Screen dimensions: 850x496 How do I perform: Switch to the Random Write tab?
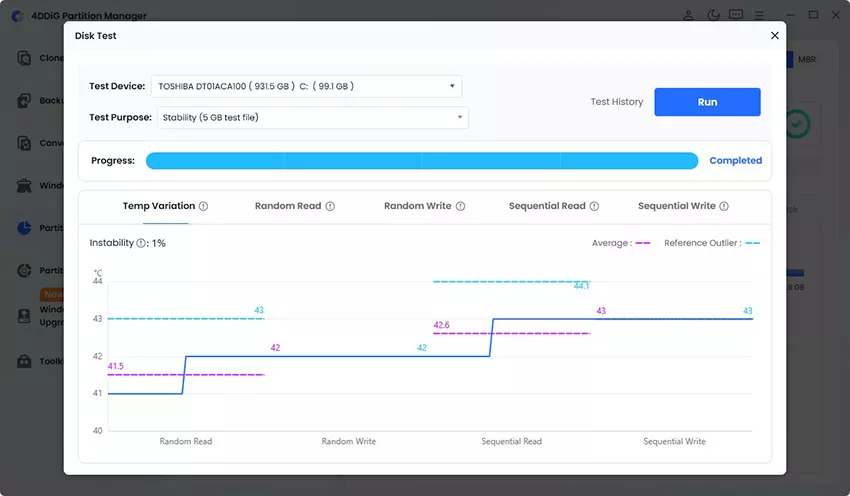pyautogui.click(x=417, y=206)
